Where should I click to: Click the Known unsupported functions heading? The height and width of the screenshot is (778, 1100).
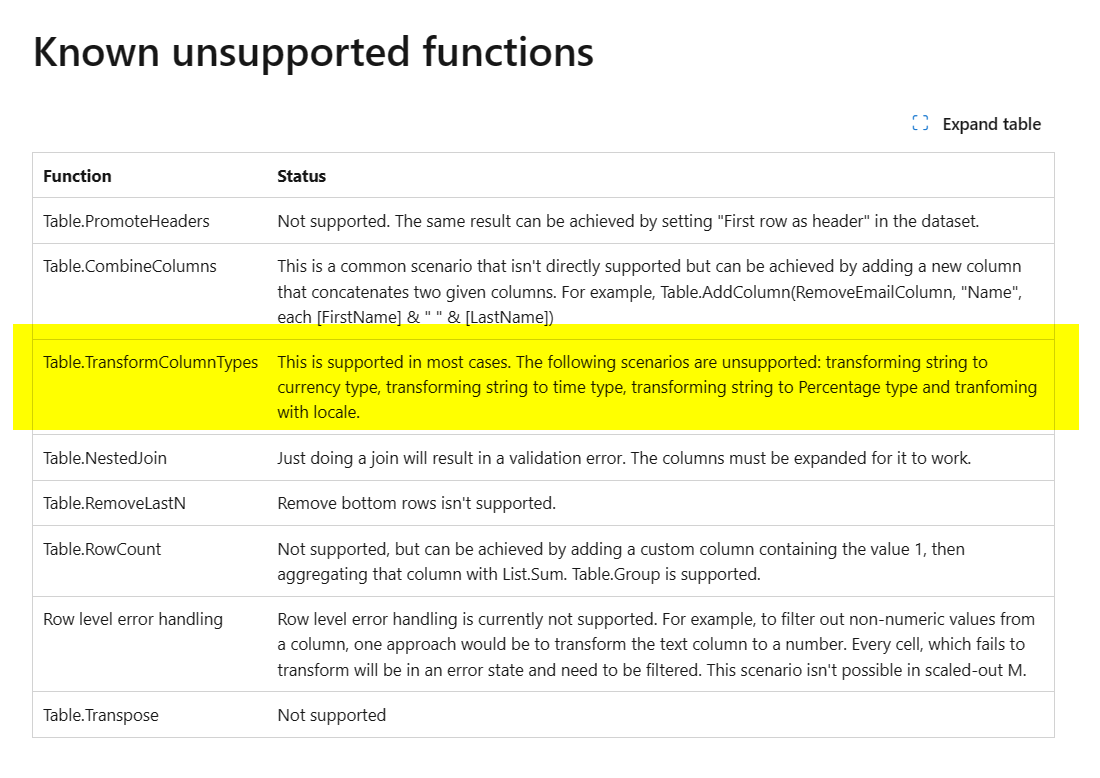pyautogui.click(x=314, y=53)
